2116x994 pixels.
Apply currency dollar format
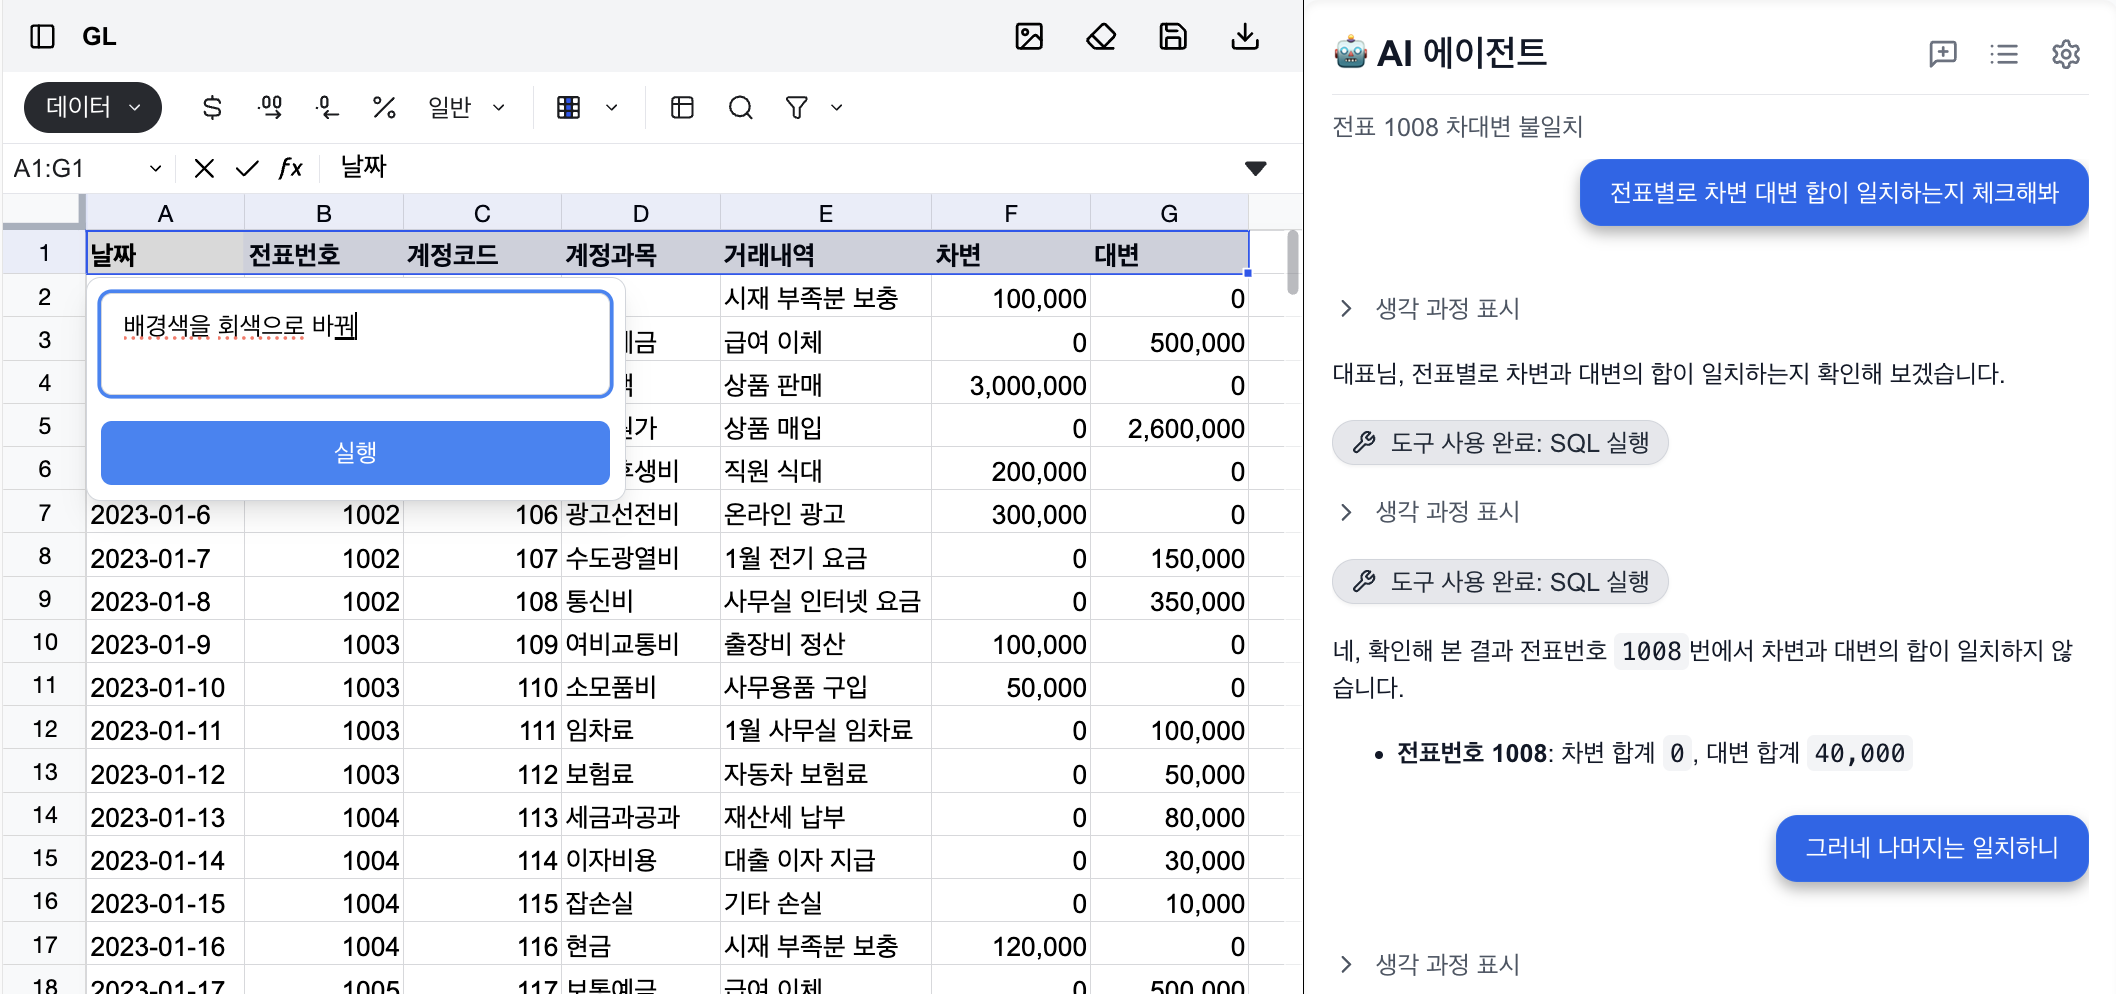point(212,108)
